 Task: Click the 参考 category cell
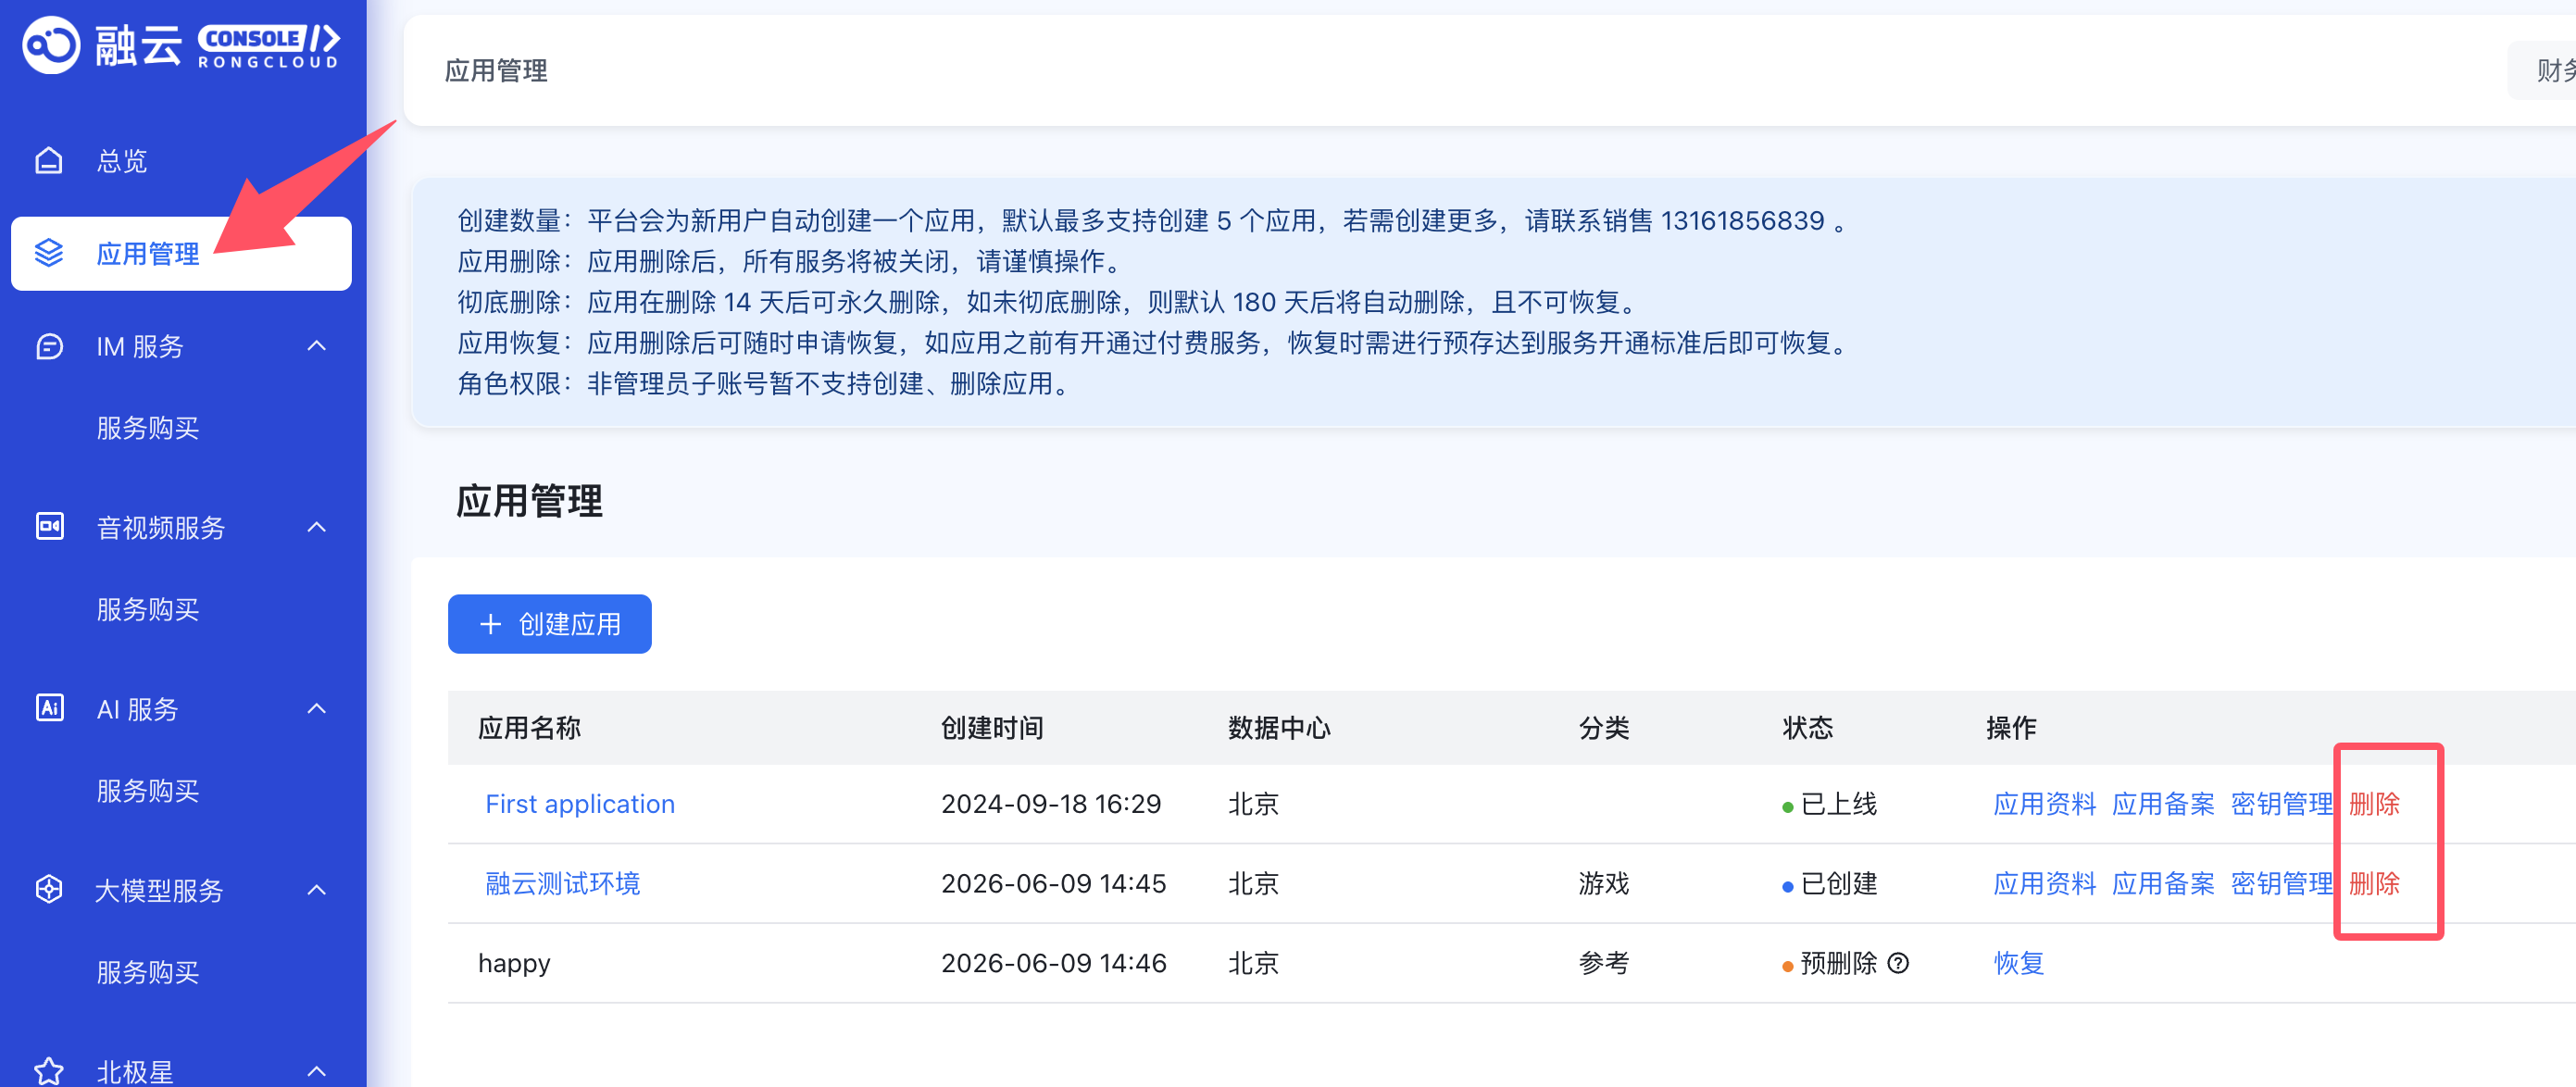1604,963
